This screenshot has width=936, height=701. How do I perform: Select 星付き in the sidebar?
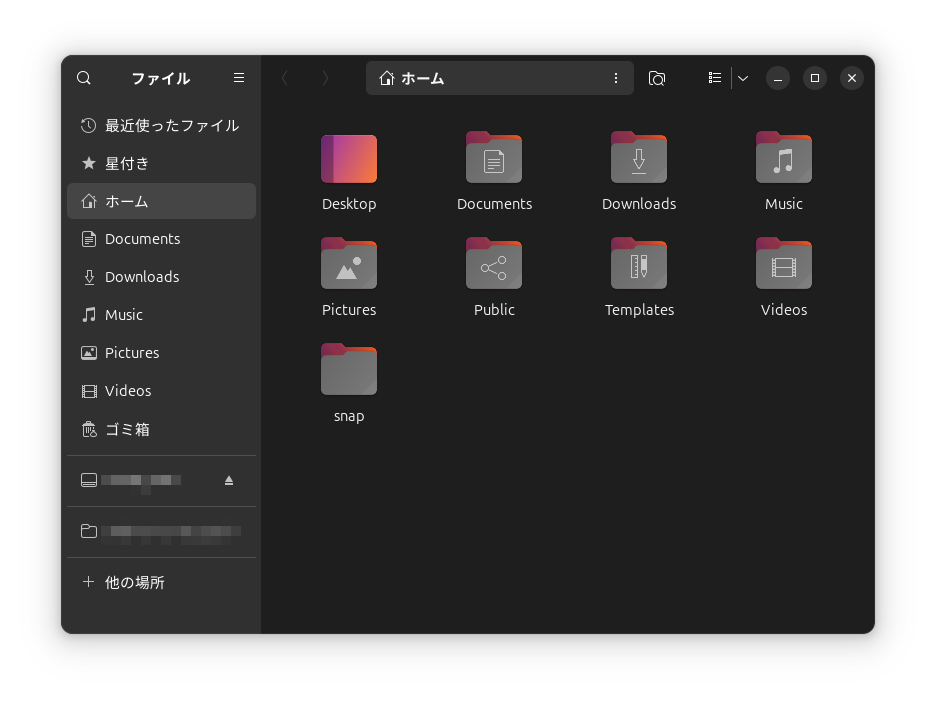[161, 164]
